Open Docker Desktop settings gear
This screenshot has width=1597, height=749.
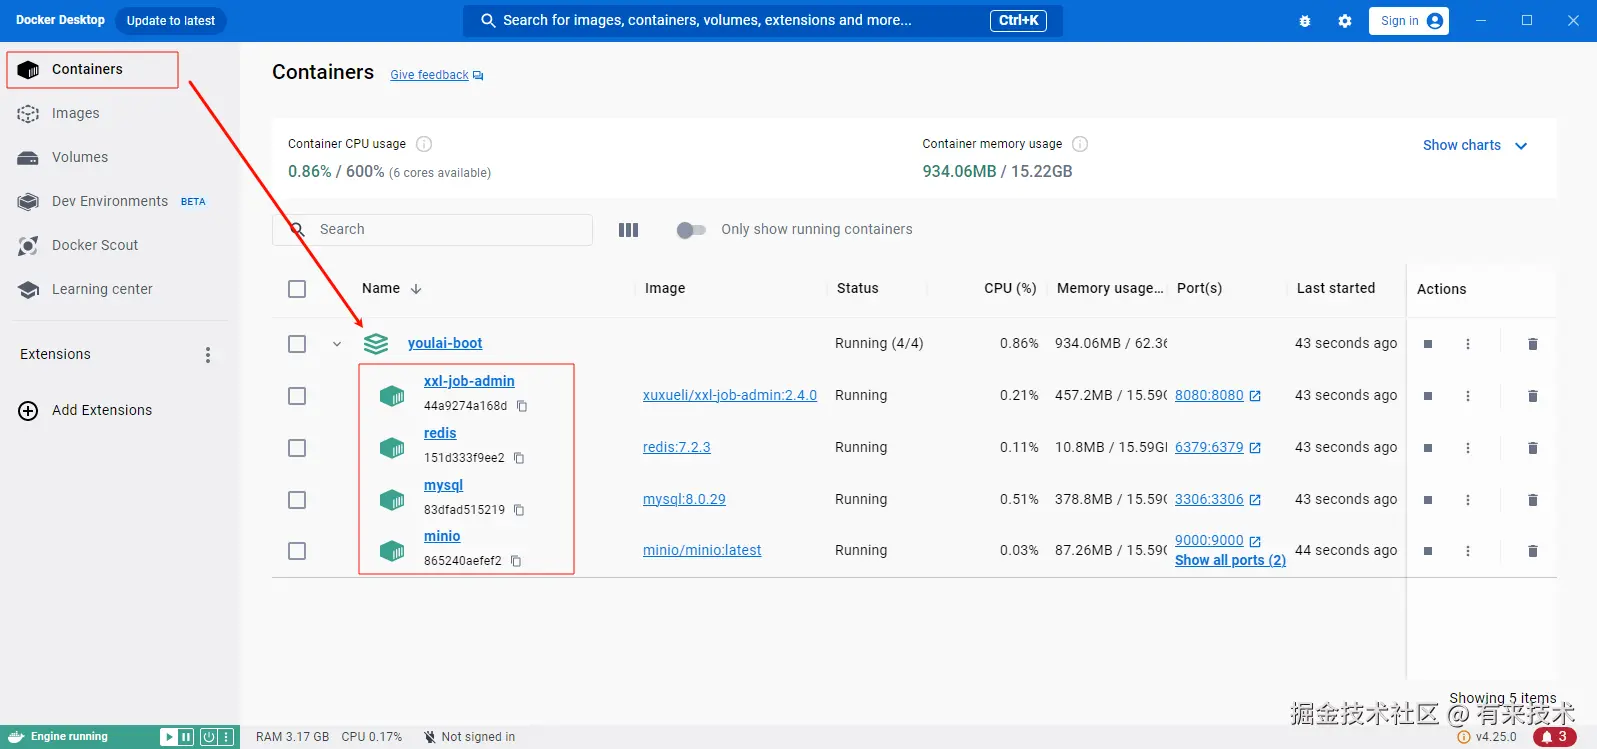(x=1345, y=21)
